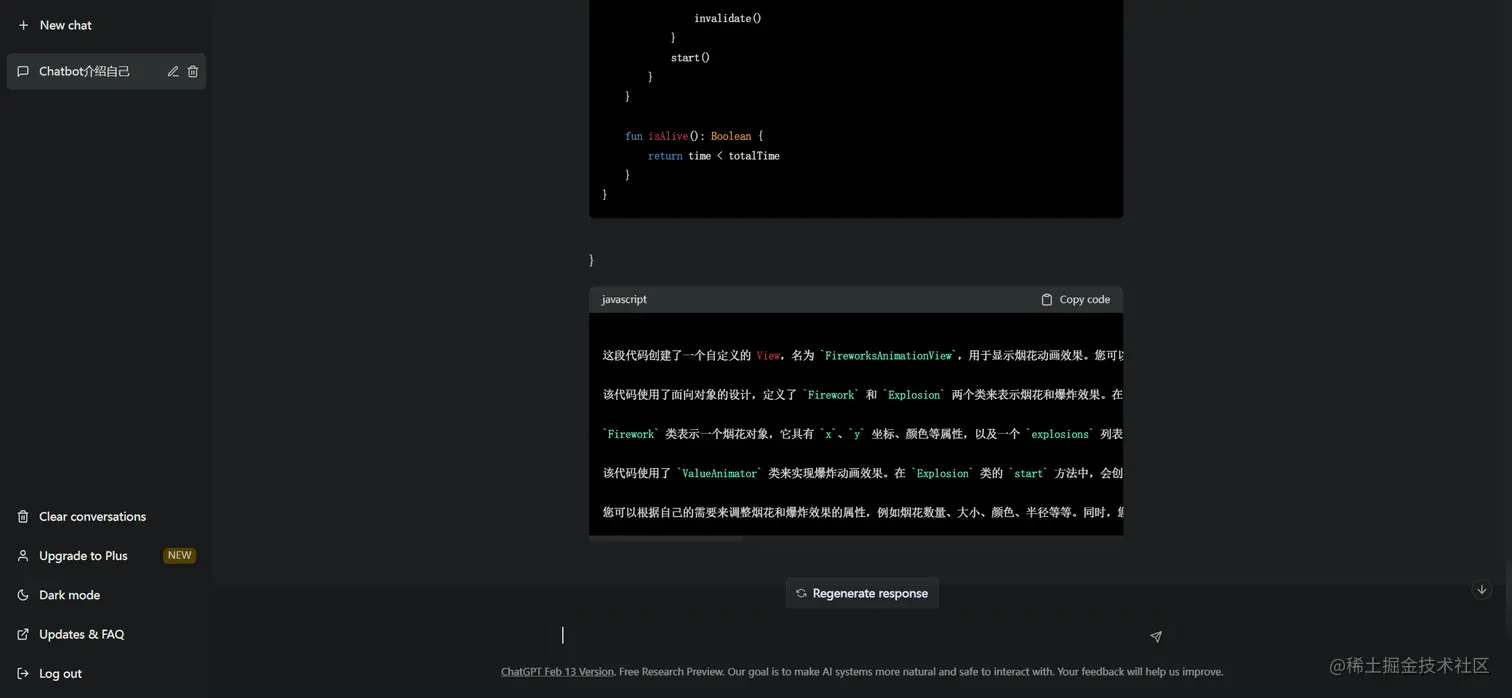Click the code line 'fun isAlive(): Boolean {'
The image size is (1512, 698).
click(x=694, y=136)
